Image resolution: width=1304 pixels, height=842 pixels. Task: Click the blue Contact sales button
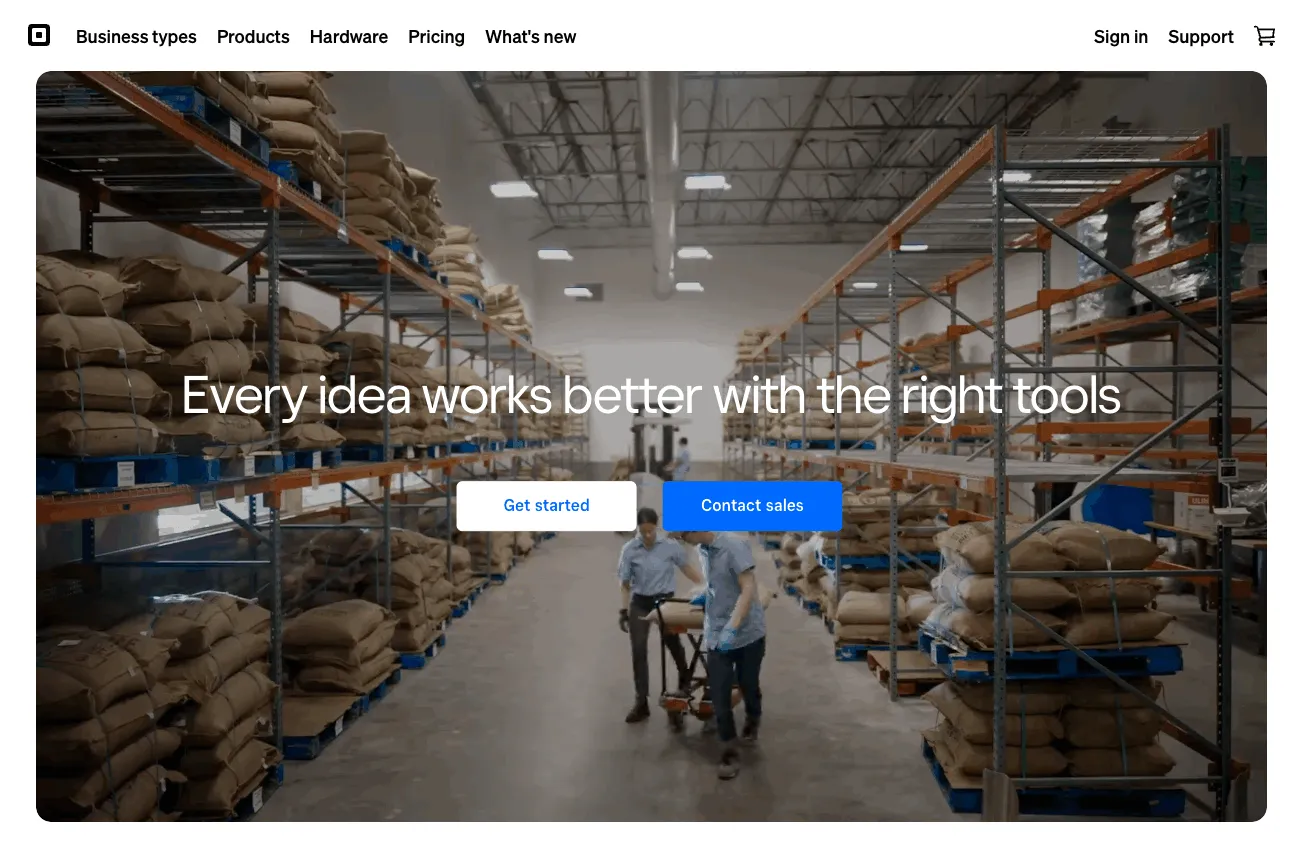(752, 506)
